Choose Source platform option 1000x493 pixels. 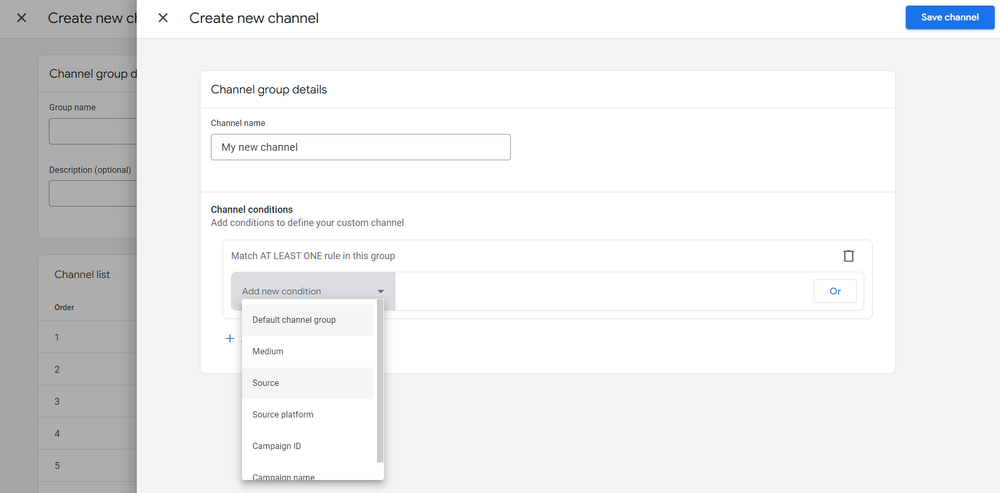307,415
